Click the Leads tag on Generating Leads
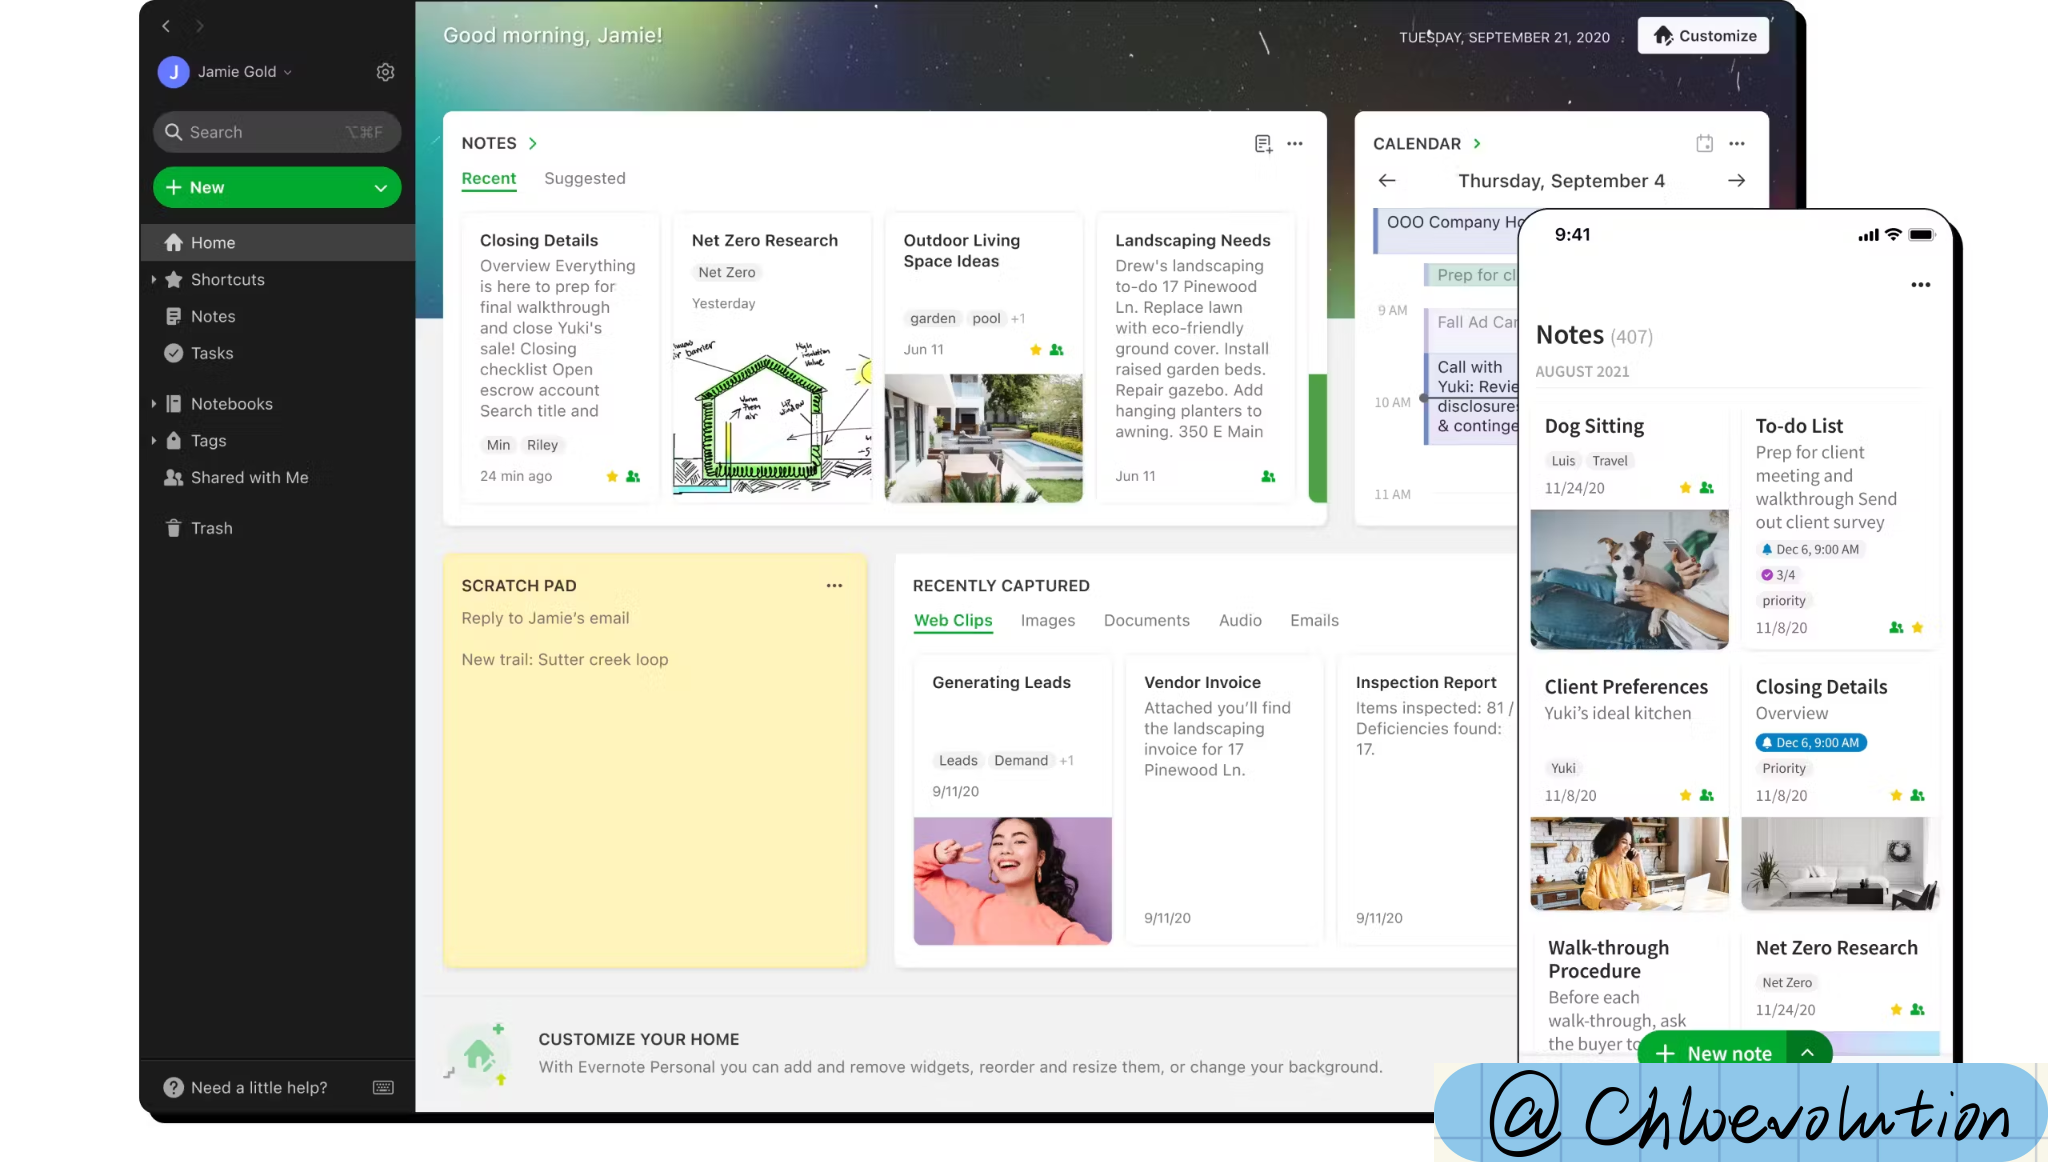Viewport: 2048px width, 1162px height. [958, 761]
